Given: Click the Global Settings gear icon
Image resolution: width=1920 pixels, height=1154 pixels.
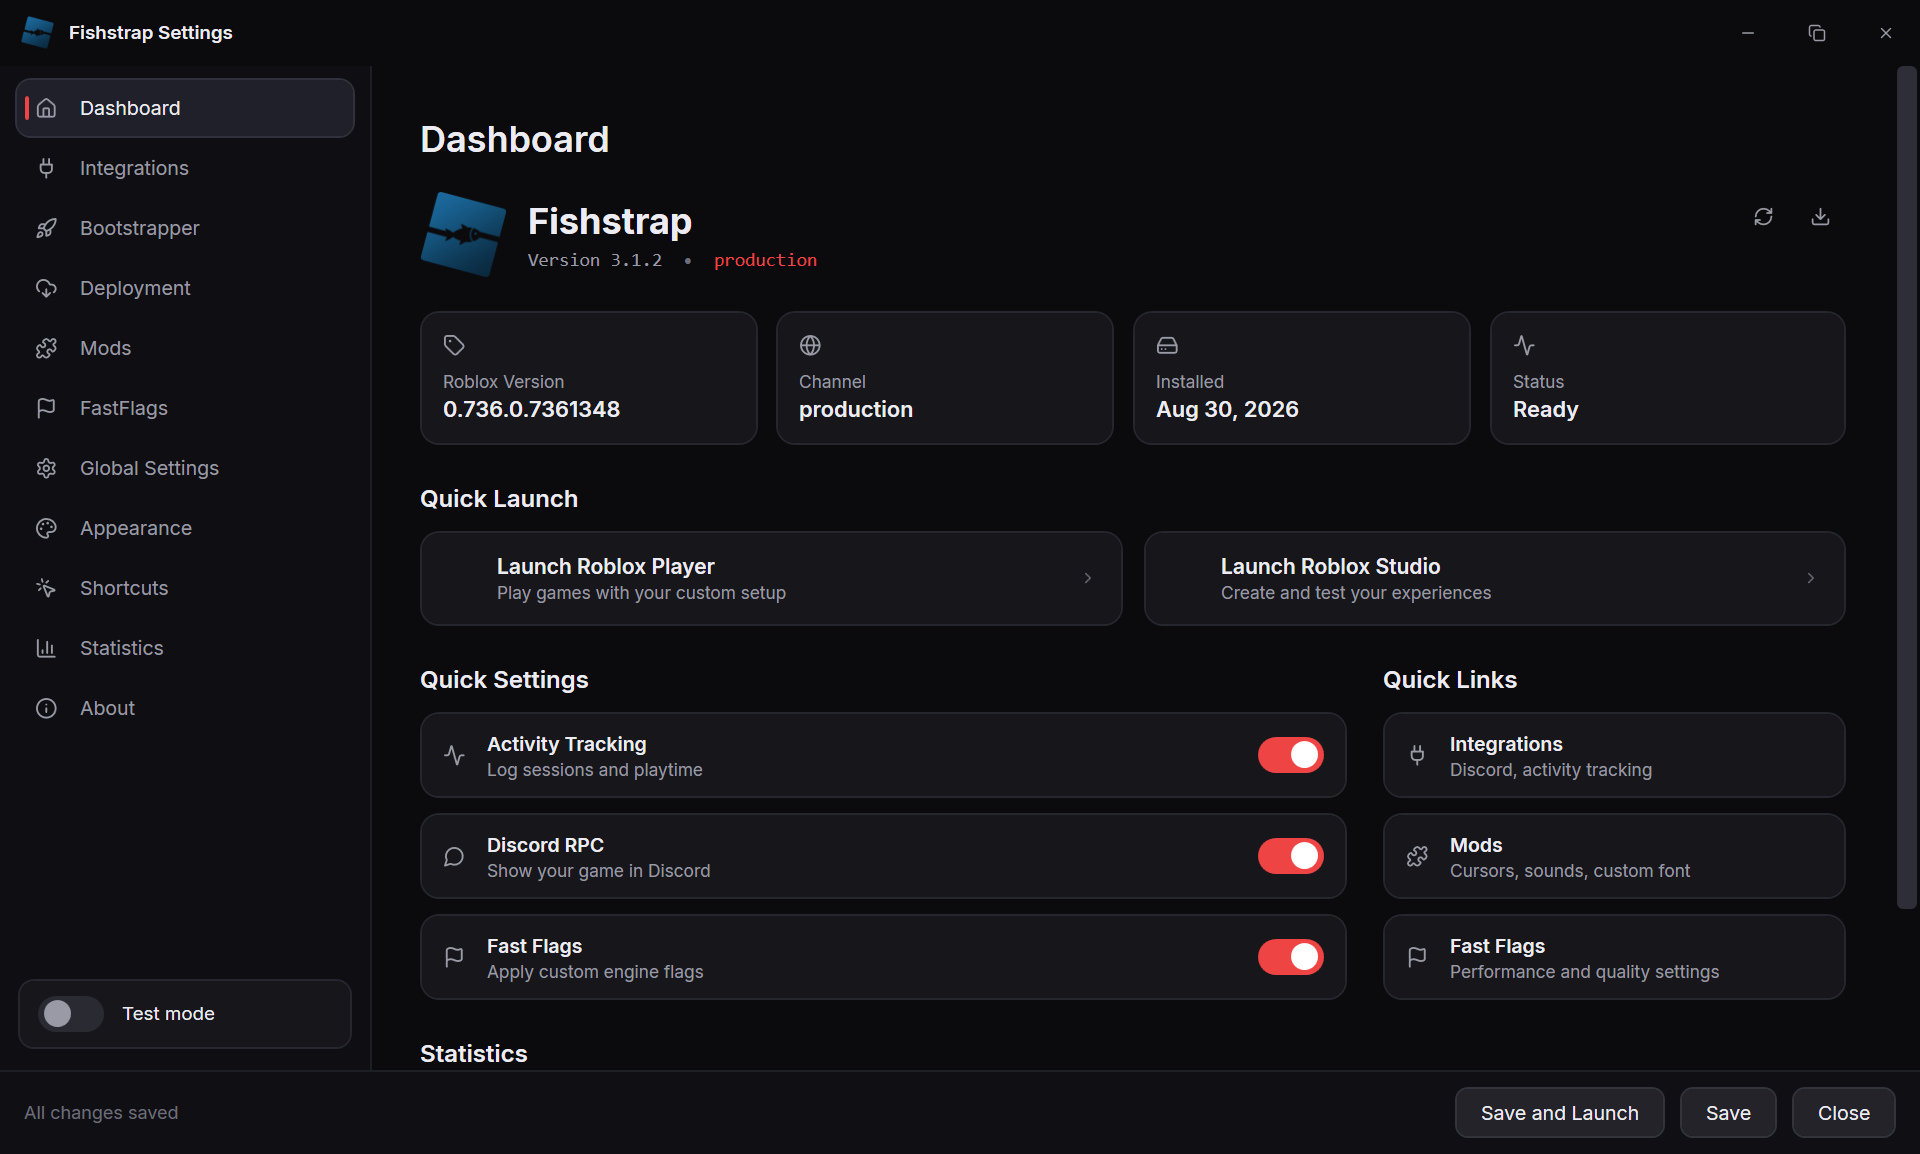Looking at the screenshot, I should [46, 468].
